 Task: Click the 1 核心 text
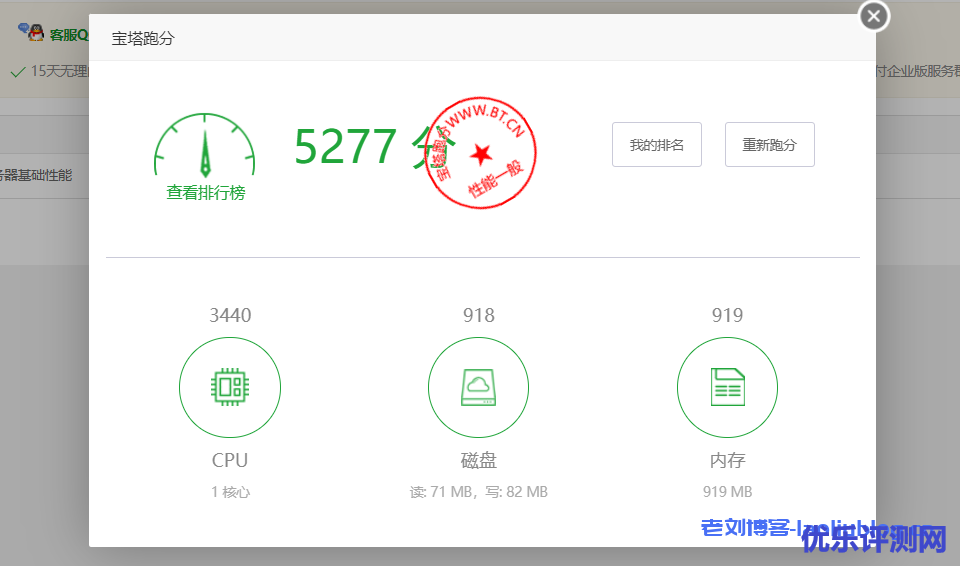click(231, 492)
